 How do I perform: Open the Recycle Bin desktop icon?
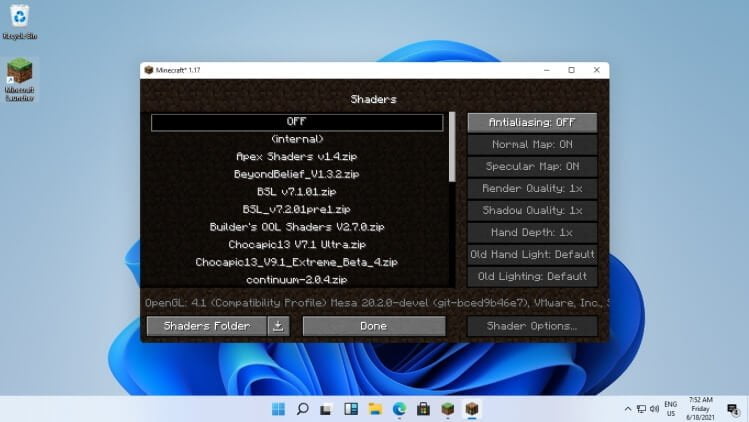(19, 22)
